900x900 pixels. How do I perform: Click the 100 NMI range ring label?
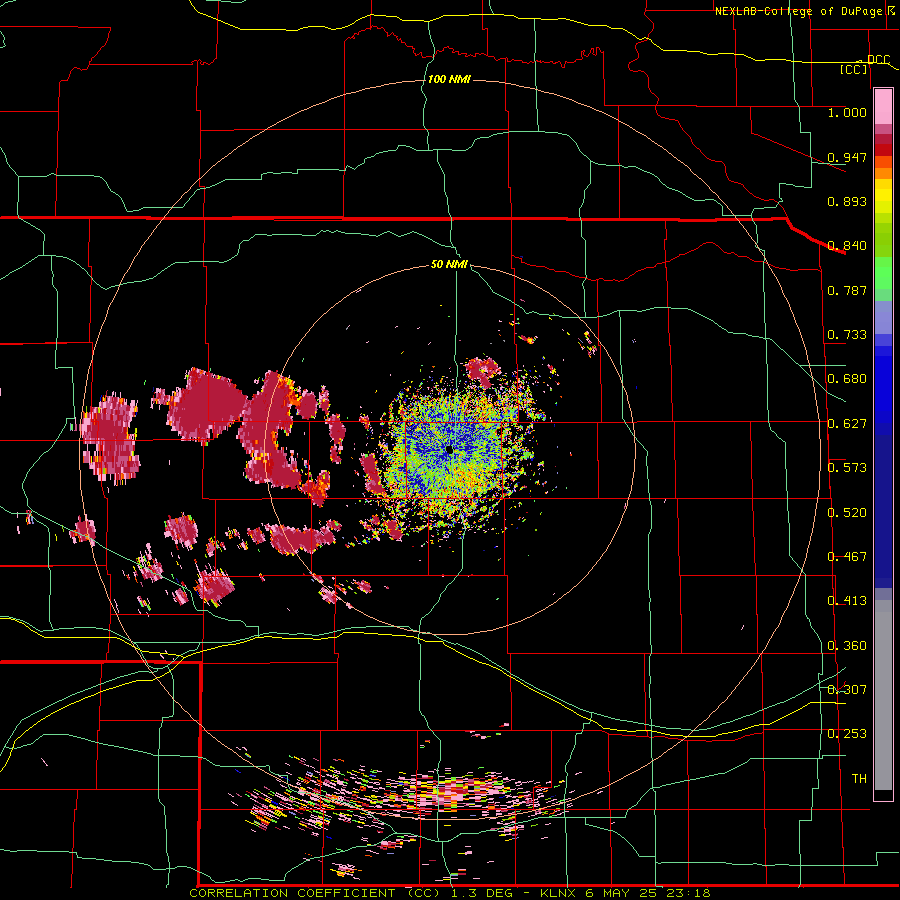449,79
